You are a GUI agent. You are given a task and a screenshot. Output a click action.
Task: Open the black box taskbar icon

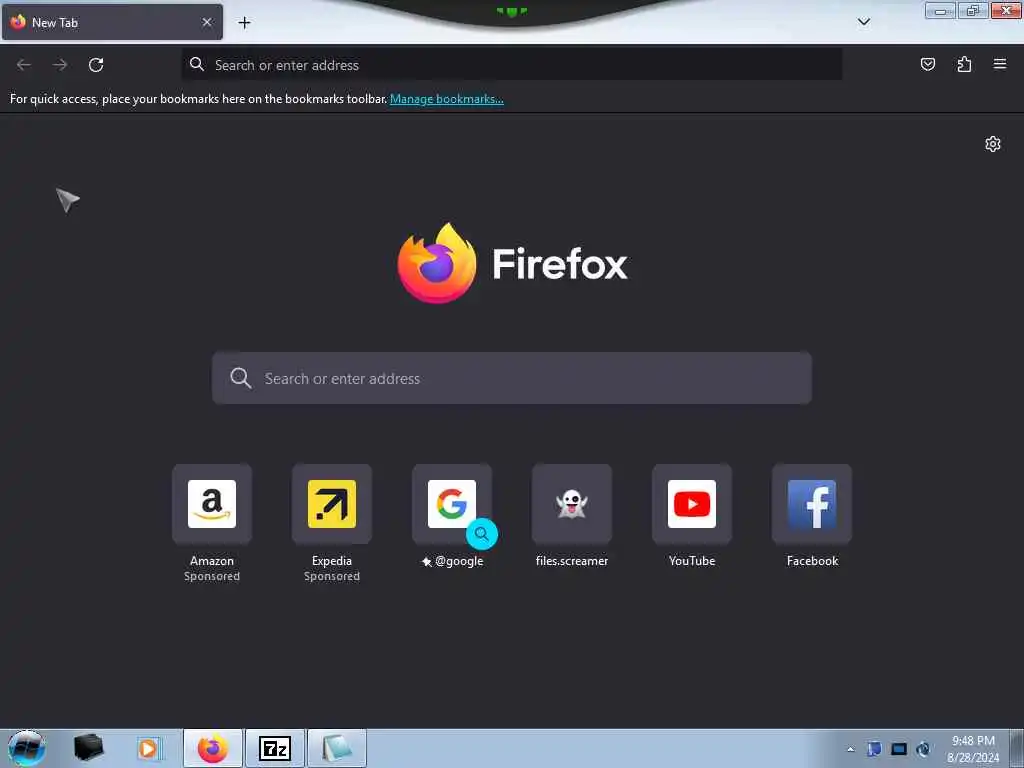pyautogui.click(x=89, y=748)
